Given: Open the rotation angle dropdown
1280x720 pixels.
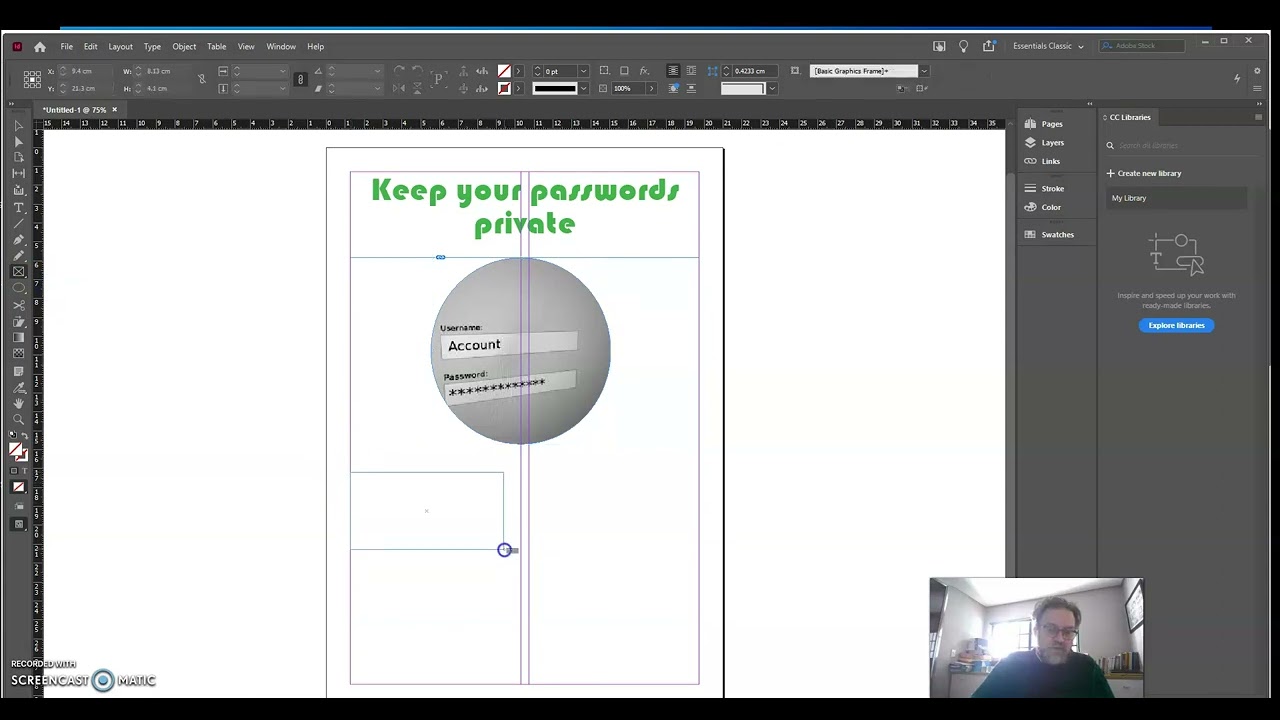Looking at the screenshot, I should tap(377, 70).
